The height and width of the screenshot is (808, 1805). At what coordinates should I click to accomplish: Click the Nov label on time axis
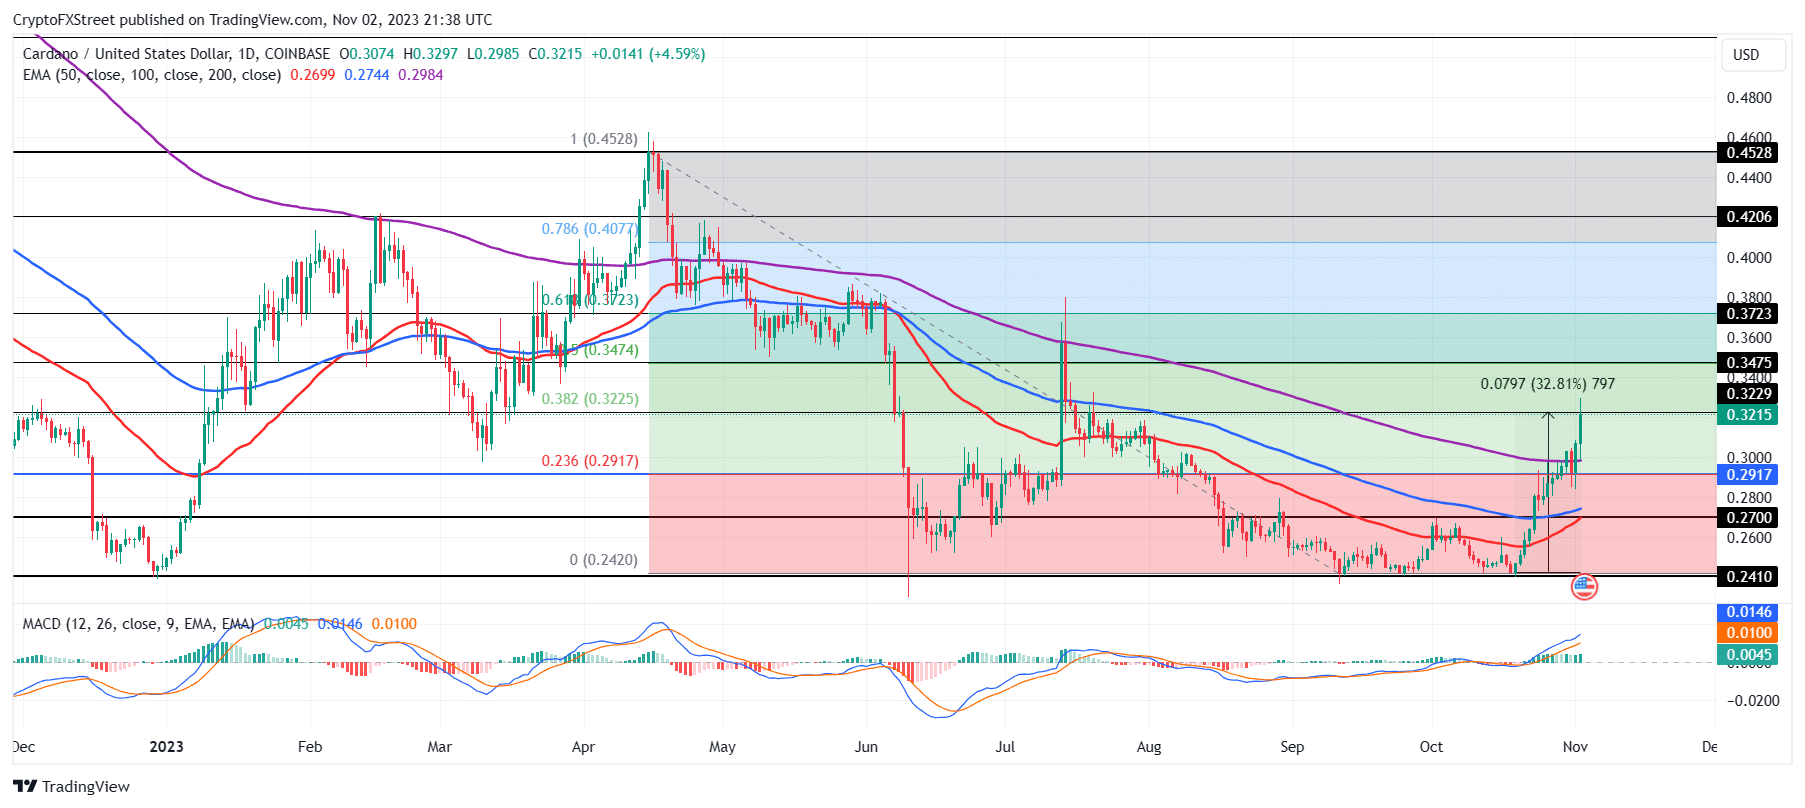1575,747
